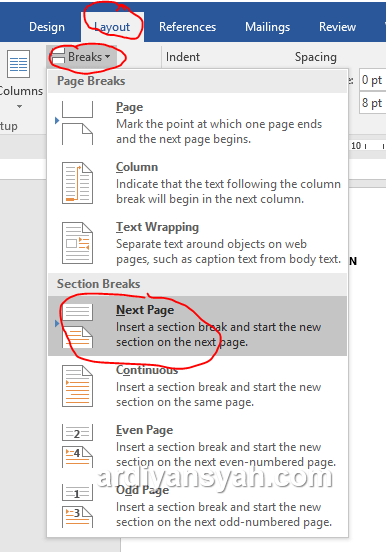Click the Indent group label
Viewport: 386px width, 552px height.
pos(183,57)
